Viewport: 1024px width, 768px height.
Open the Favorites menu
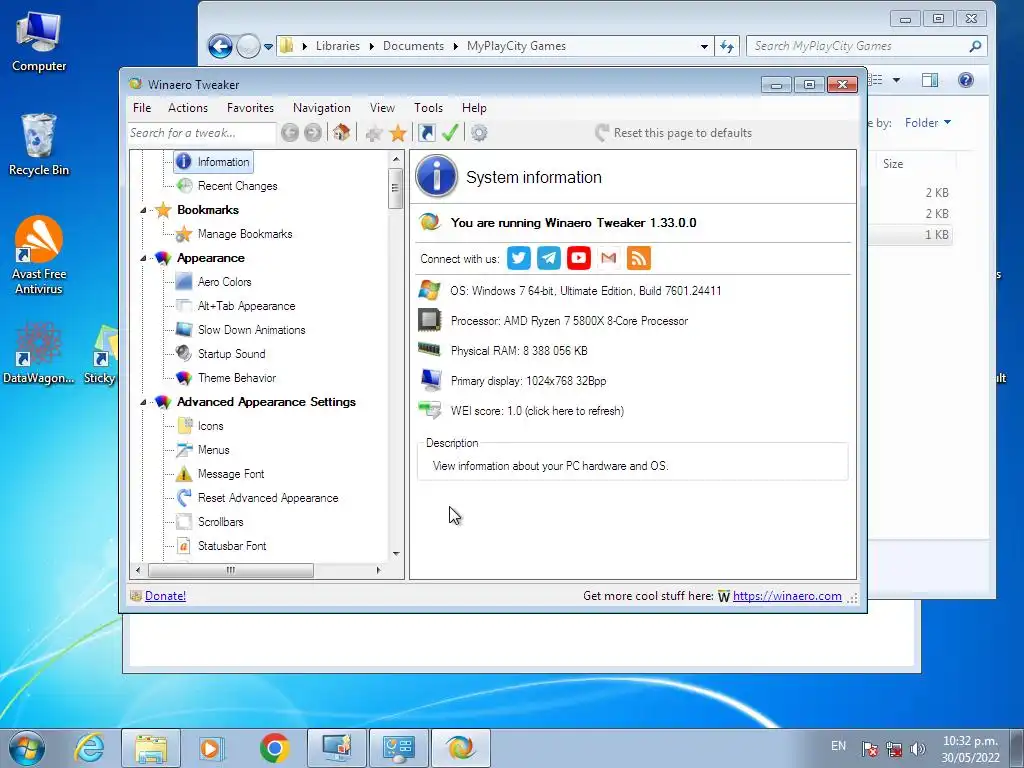[x=250, y=108]
